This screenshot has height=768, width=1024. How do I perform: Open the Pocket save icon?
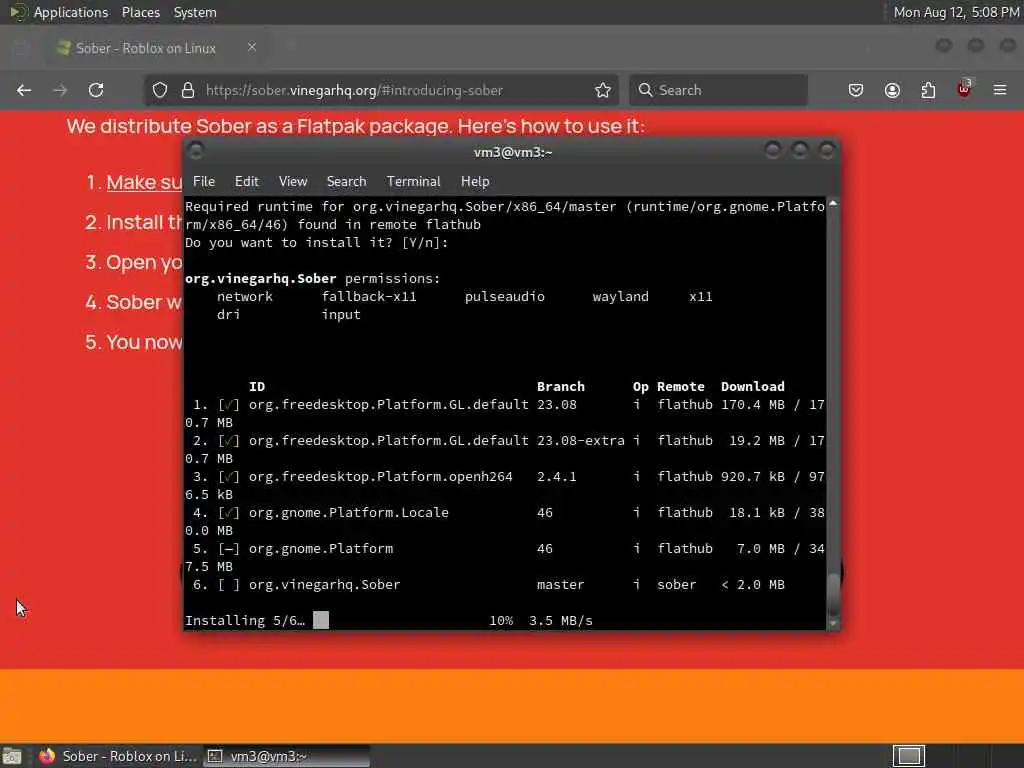pyautogui.click(x=856, y=90)
